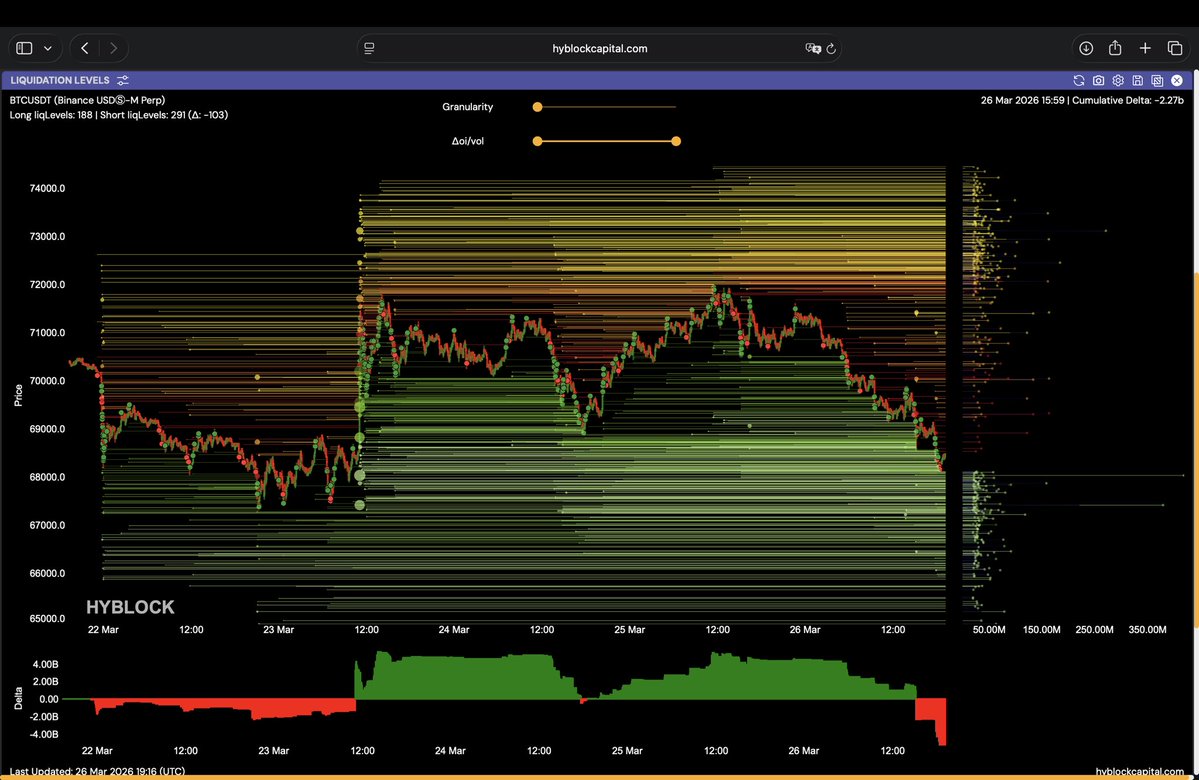Open the Share menu
The height and width of the screenshot is (780, 1199).
pyautogui.click(x=1115, y=47)
